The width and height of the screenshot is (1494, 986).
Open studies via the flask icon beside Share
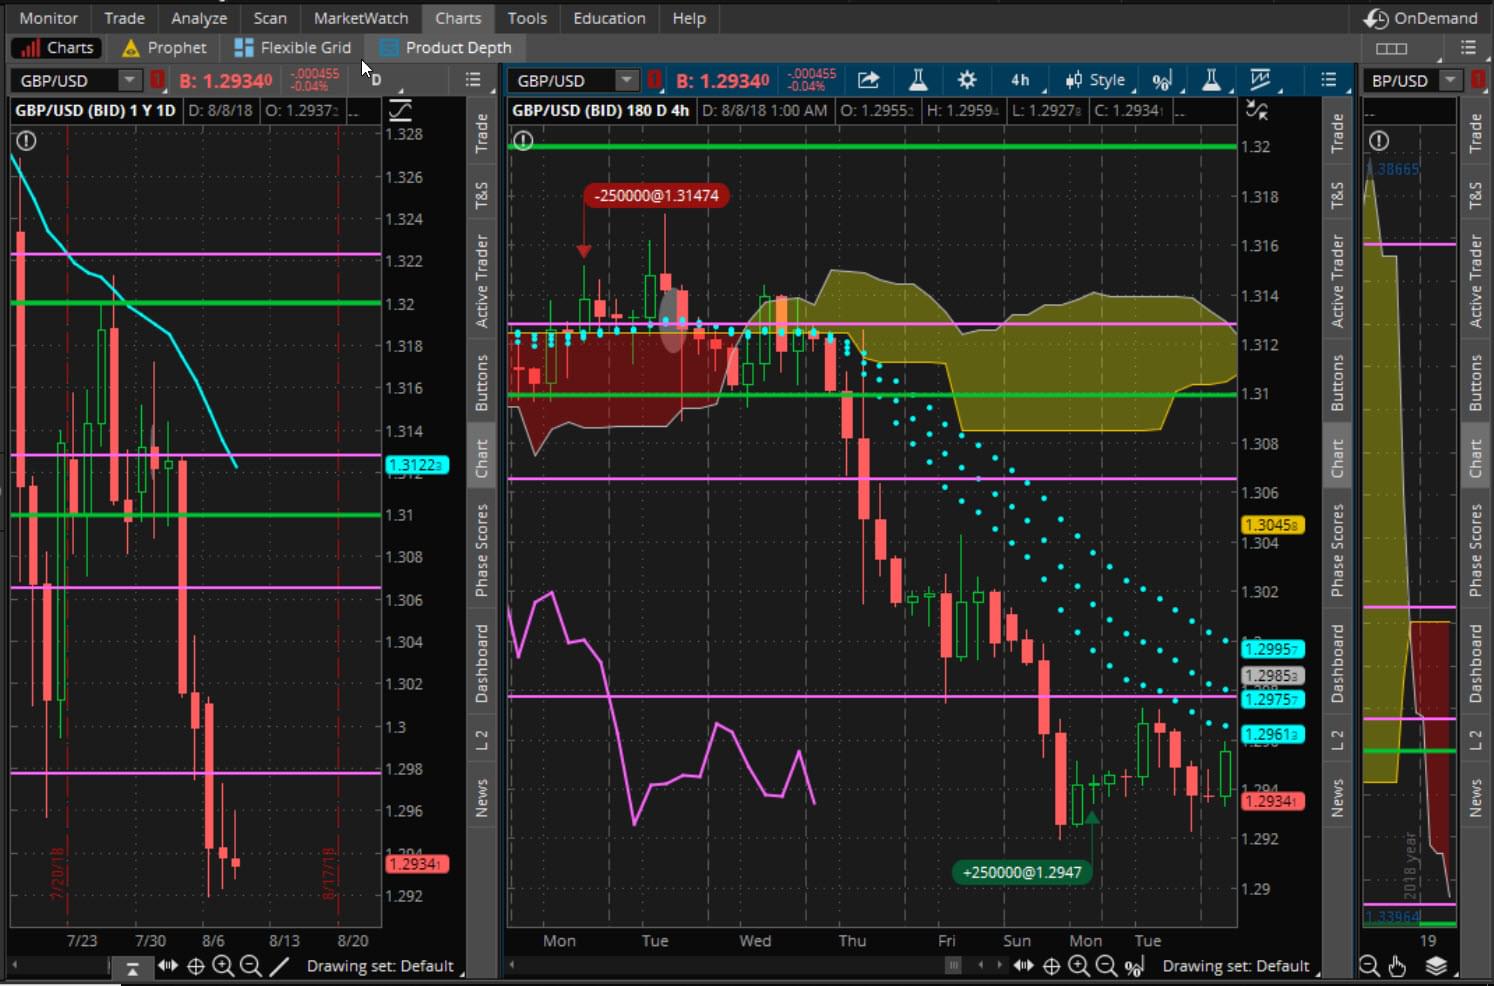click(x=918, y=80)
